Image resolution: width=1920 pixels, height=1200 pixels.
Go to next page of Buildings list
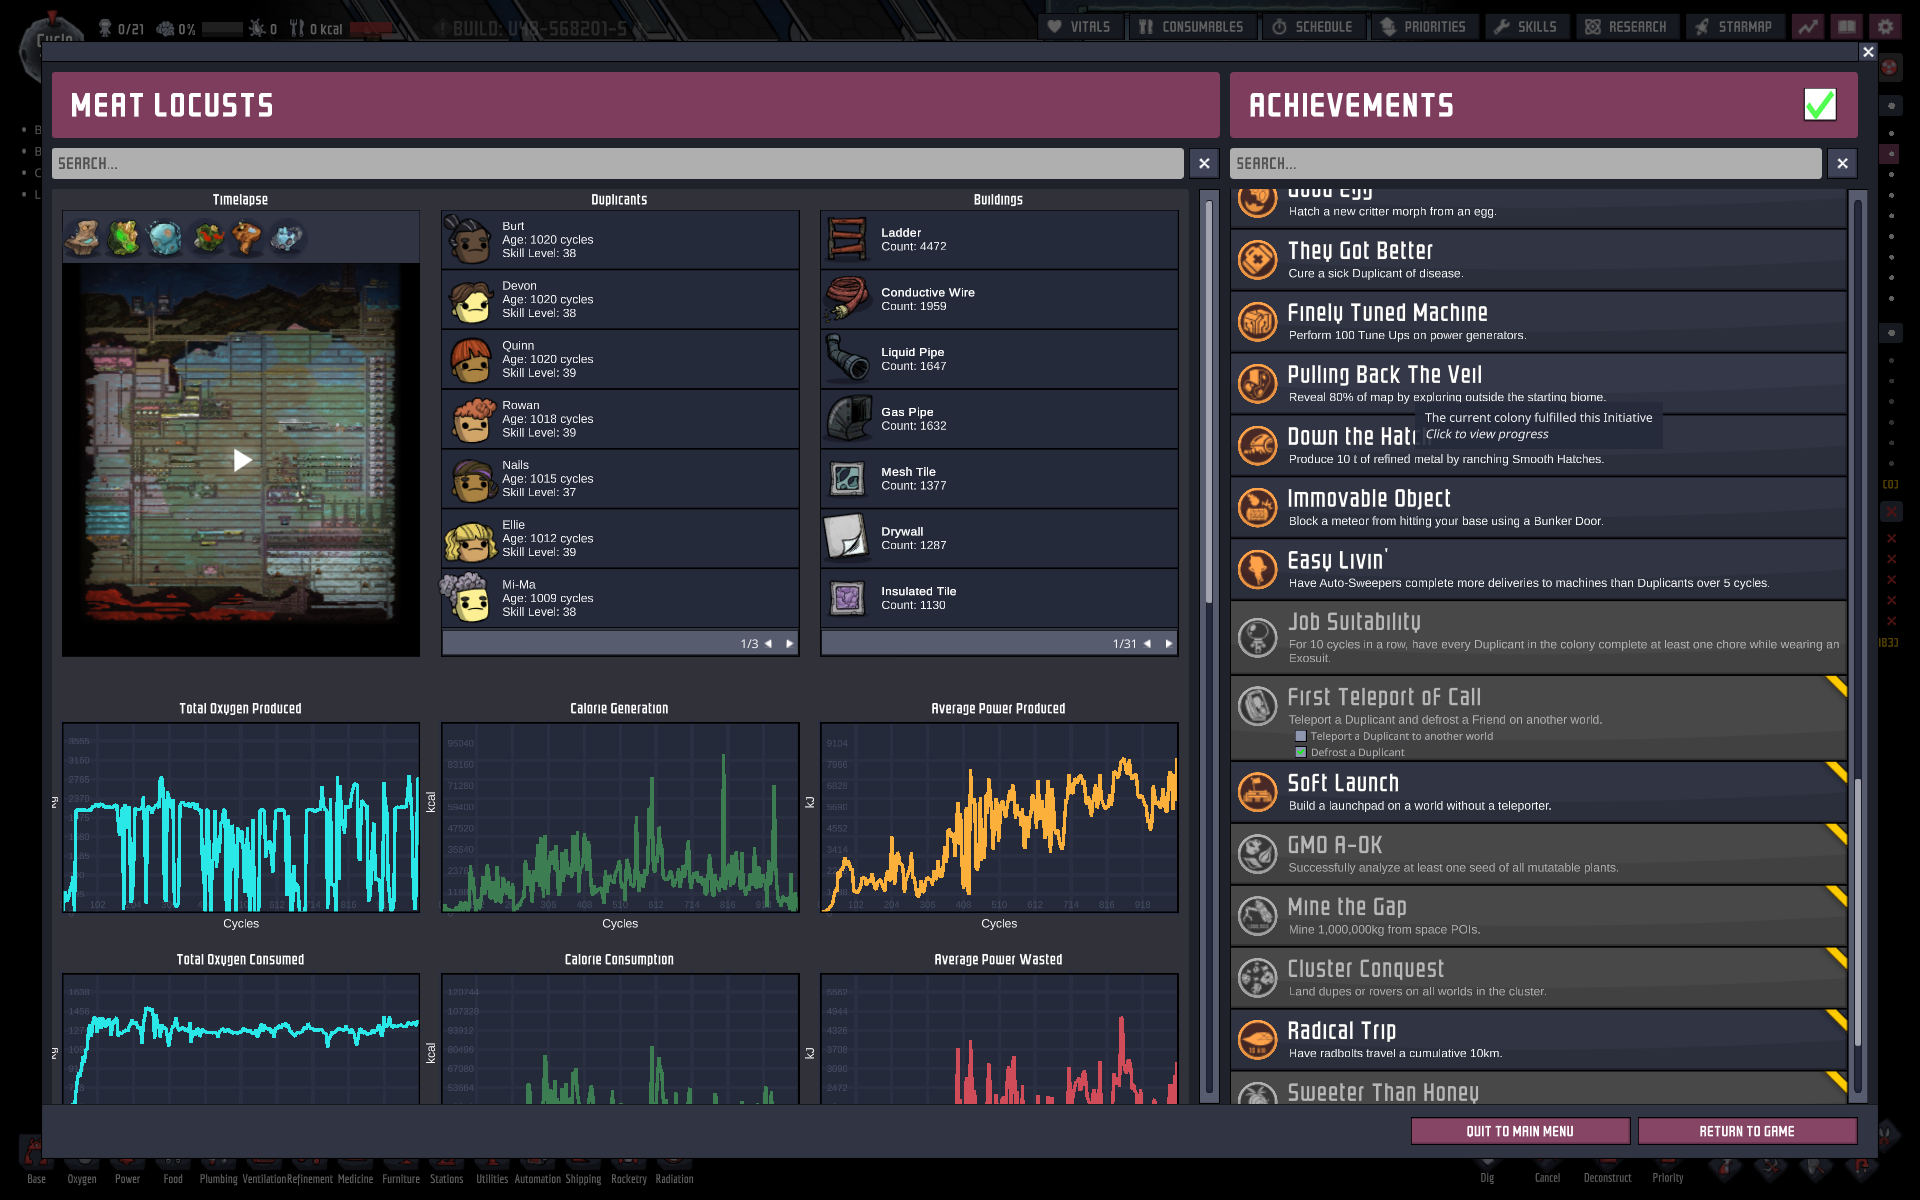1168,644
